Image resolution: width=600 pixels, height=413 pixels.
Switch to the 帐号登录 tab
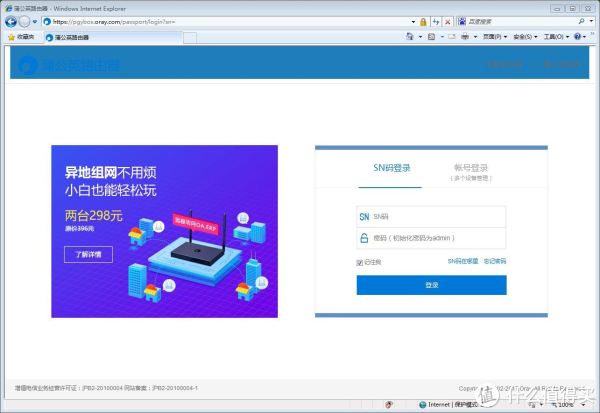tap(471, 172)
